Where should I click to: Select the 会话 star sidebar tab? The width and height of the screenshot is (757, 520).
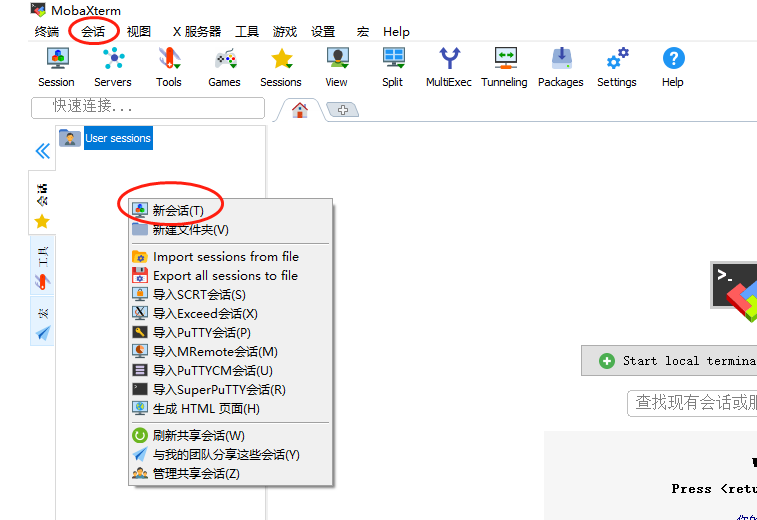(42, 203)
